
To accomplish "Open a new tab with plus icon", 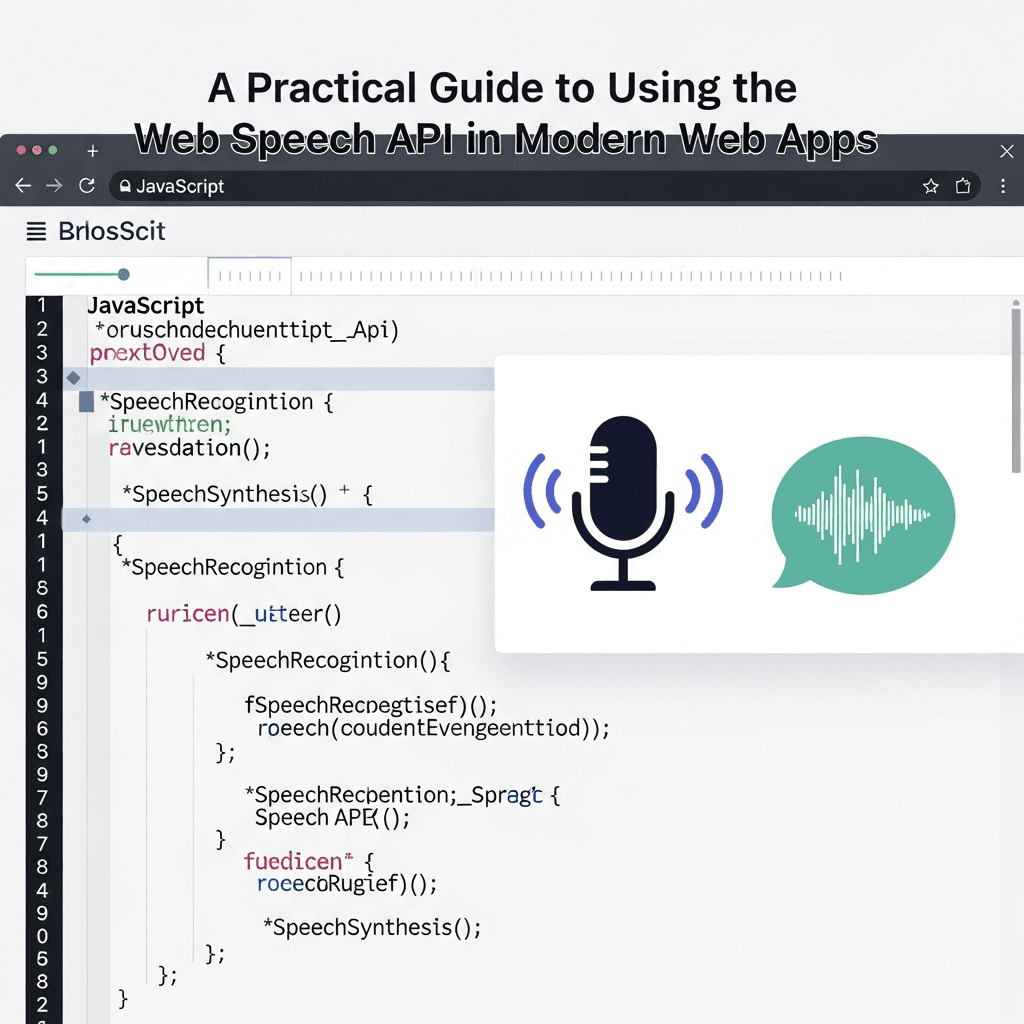I will [93, 151].
